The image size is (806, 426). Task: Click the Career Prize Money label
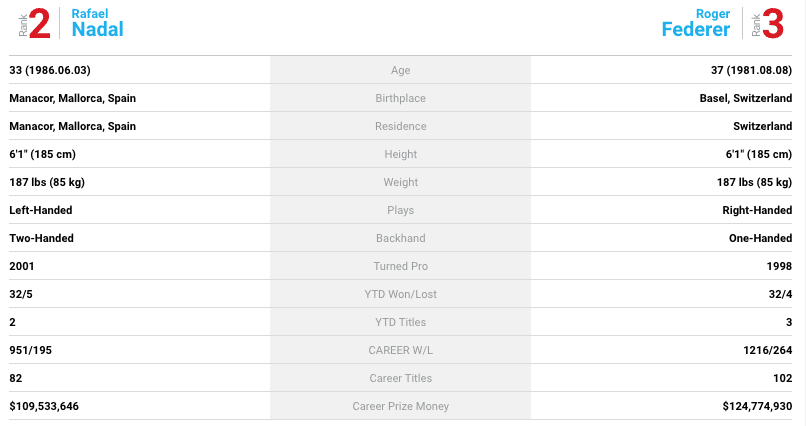[x=400, y=406]
